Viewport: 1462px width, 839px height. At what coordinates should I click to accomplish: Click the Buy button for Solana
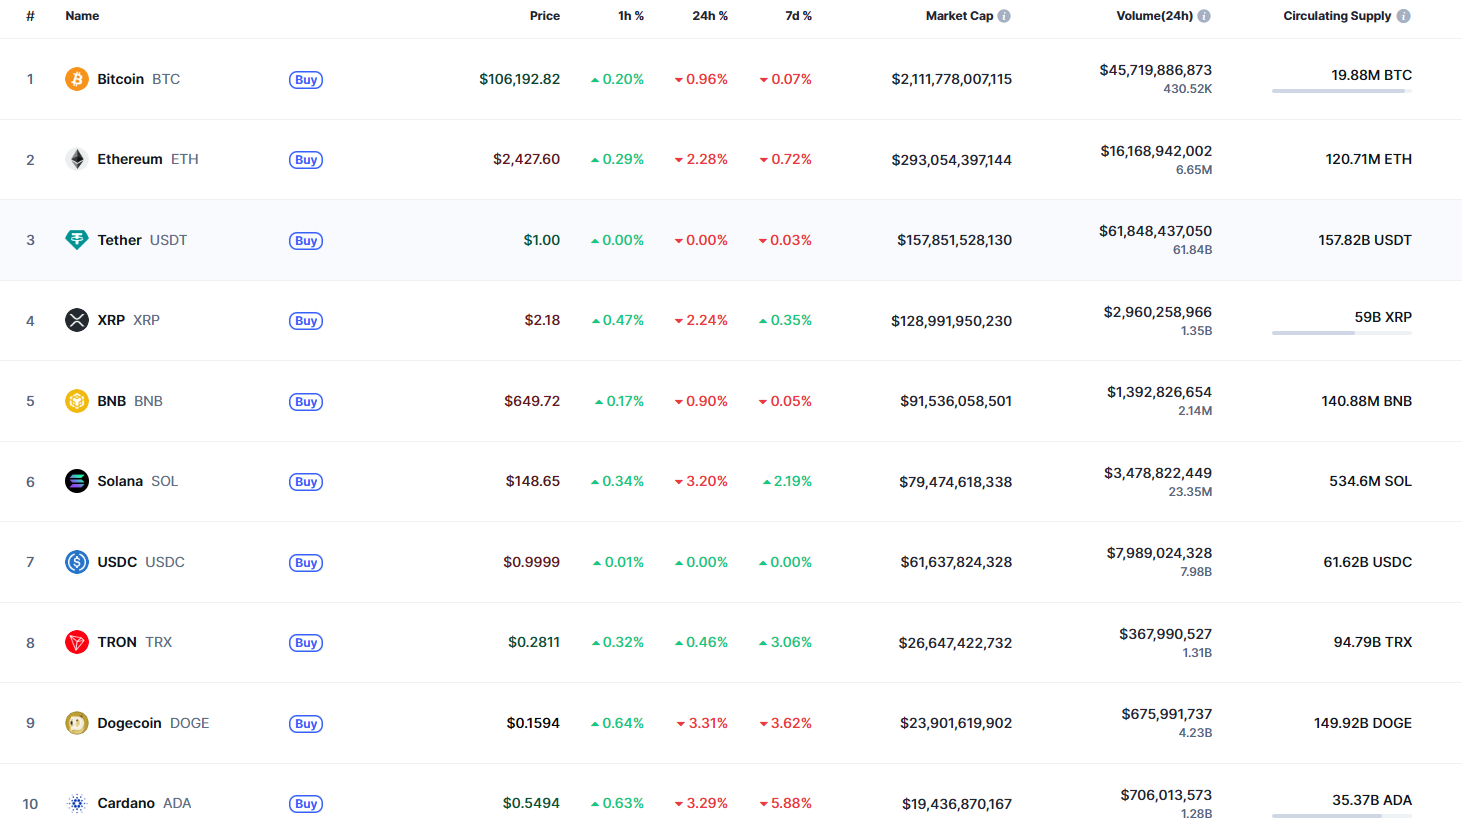coord(306,482)
